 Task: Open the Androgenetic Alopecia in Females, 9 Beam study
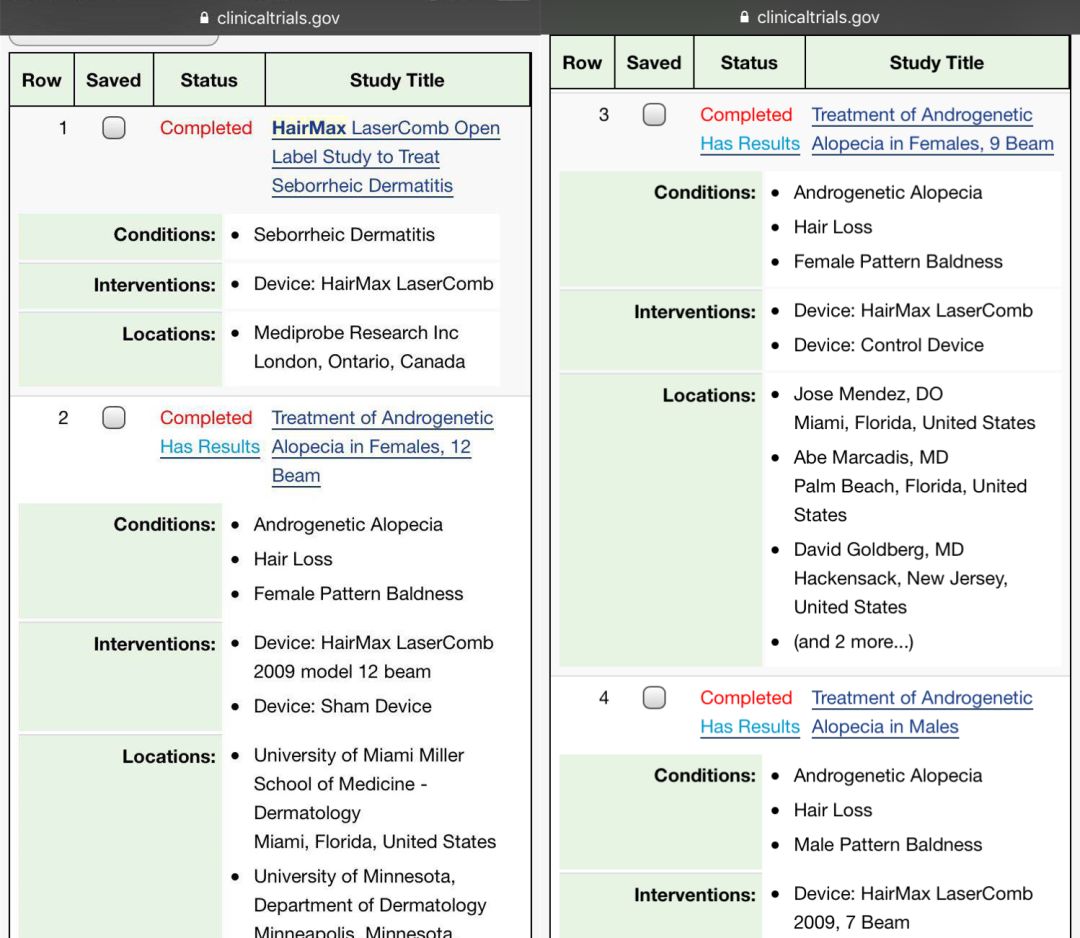933,129
